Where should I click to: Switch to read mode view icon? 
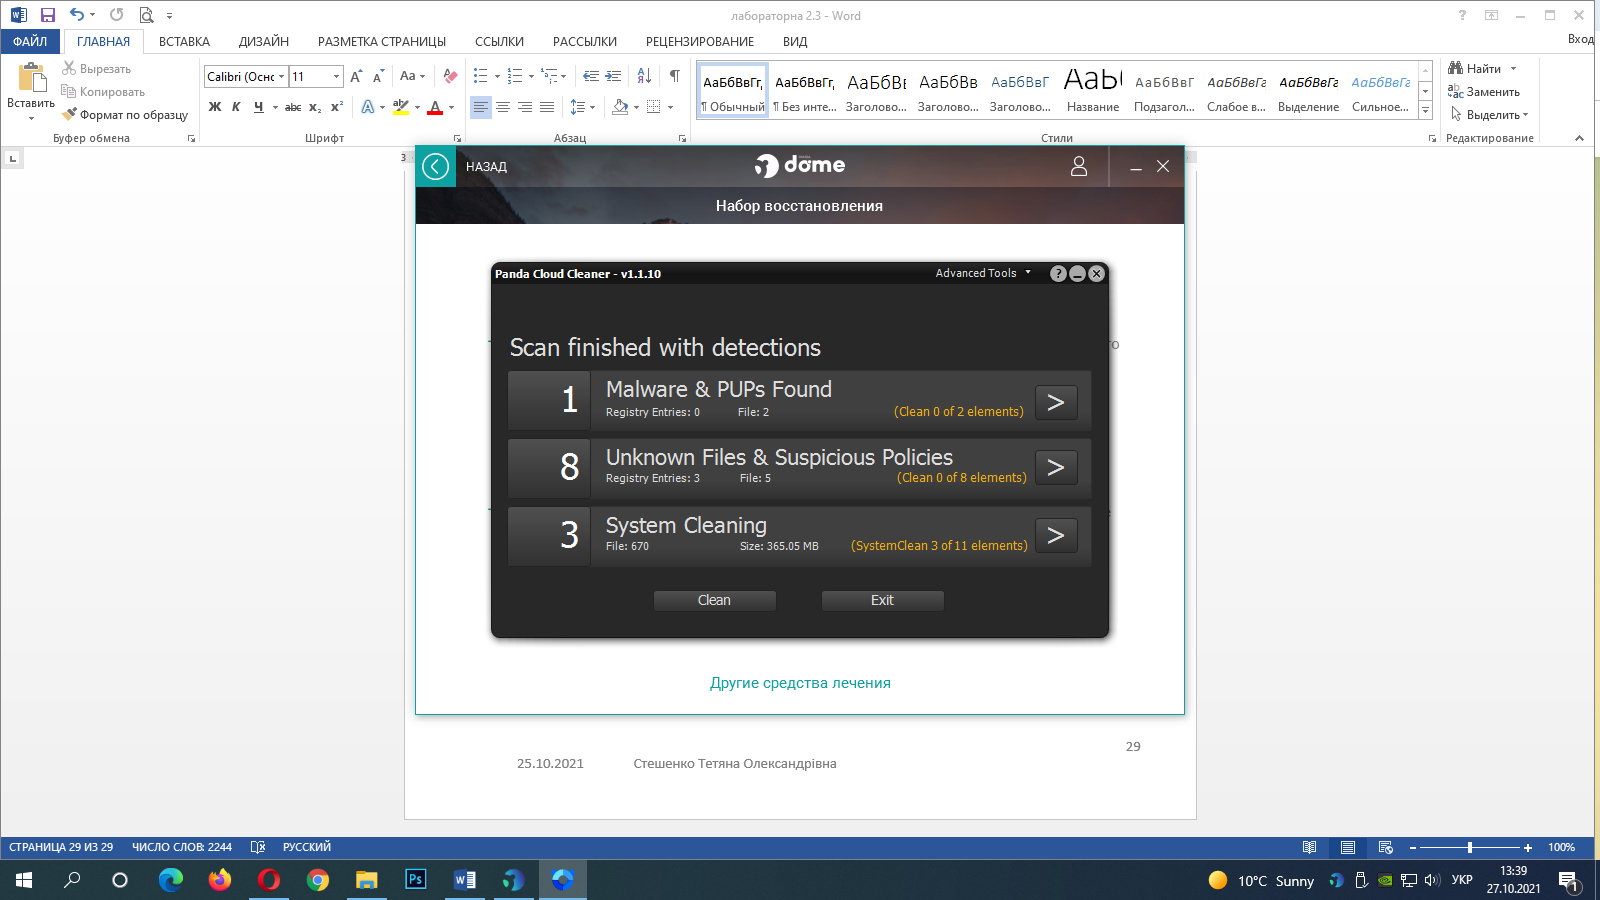click(1310, 848)
